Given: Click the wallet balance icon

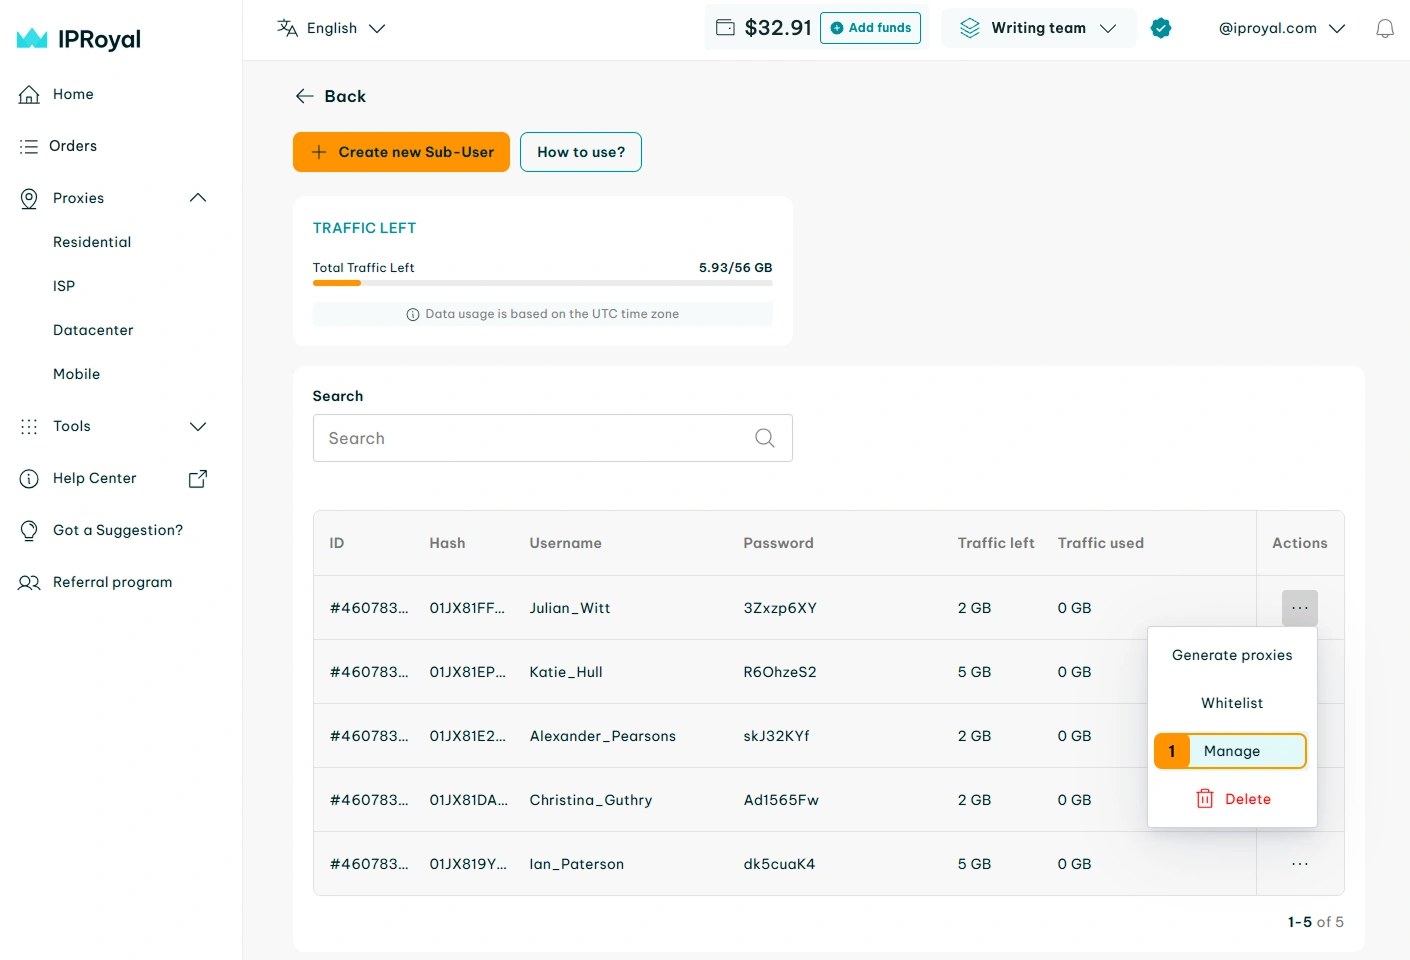Looking at the screenshot, I should tap(725, 28).
